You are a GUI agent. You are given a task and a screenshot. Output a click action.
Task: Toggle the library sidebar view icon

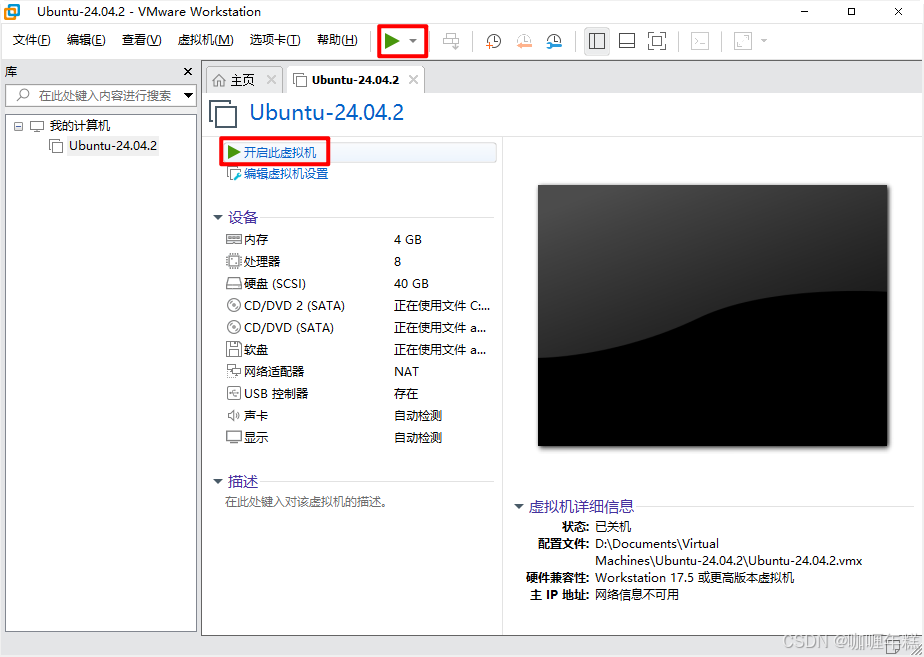tap(597, 41)
